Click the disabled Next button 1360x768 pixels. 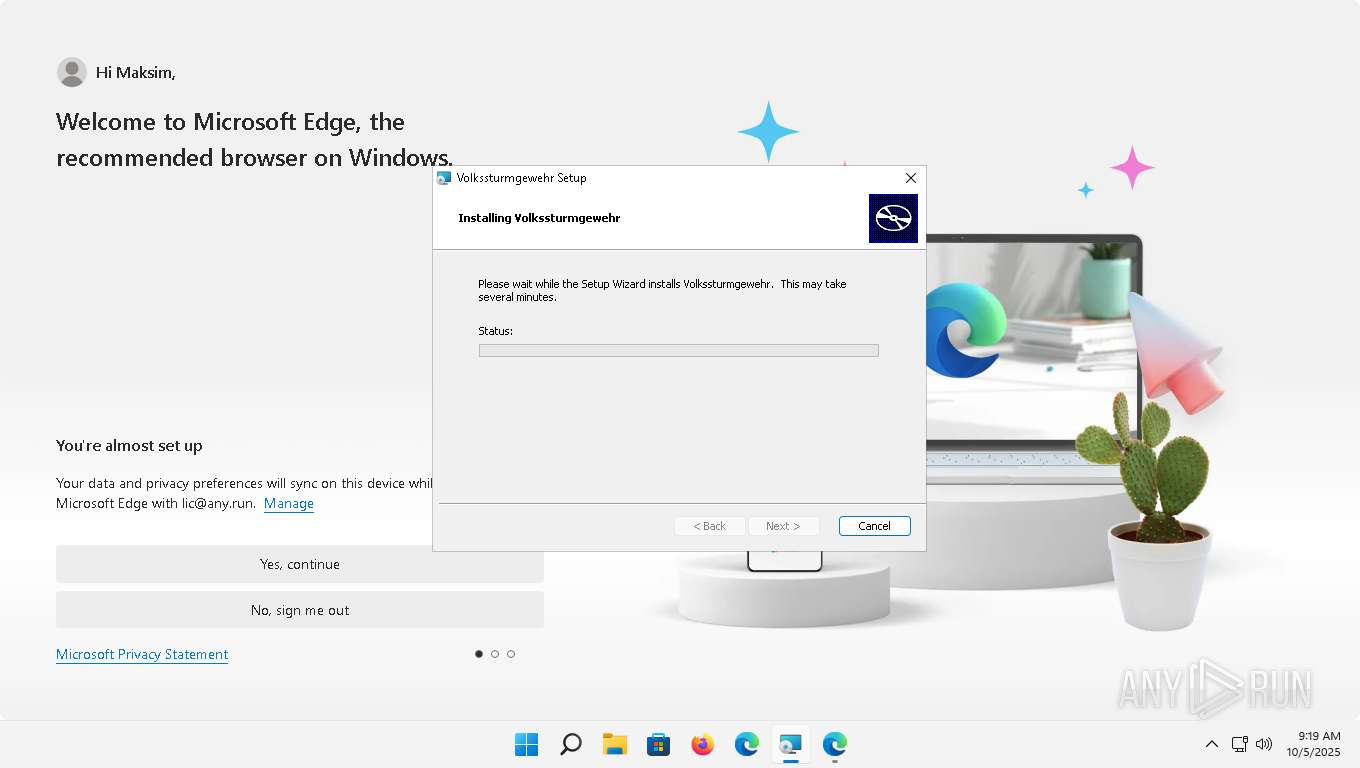[x=783, y=526]
